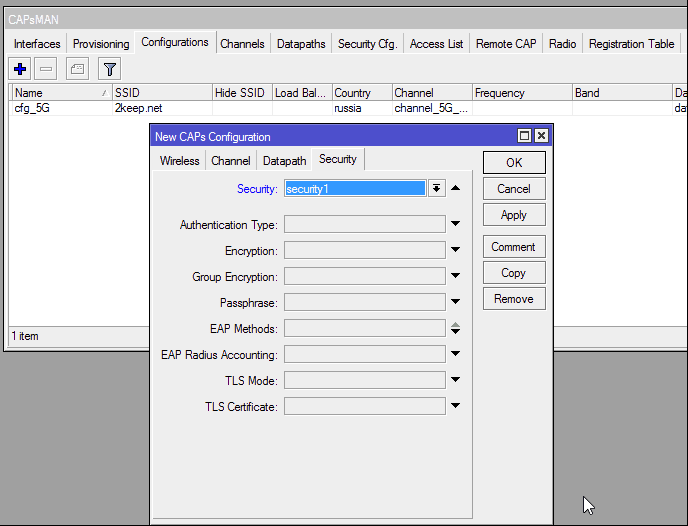Viewport: 688px width, 526px height.
Task: Maximize the New CAPs Configuration dialog
Action: (x=524, y=136)
